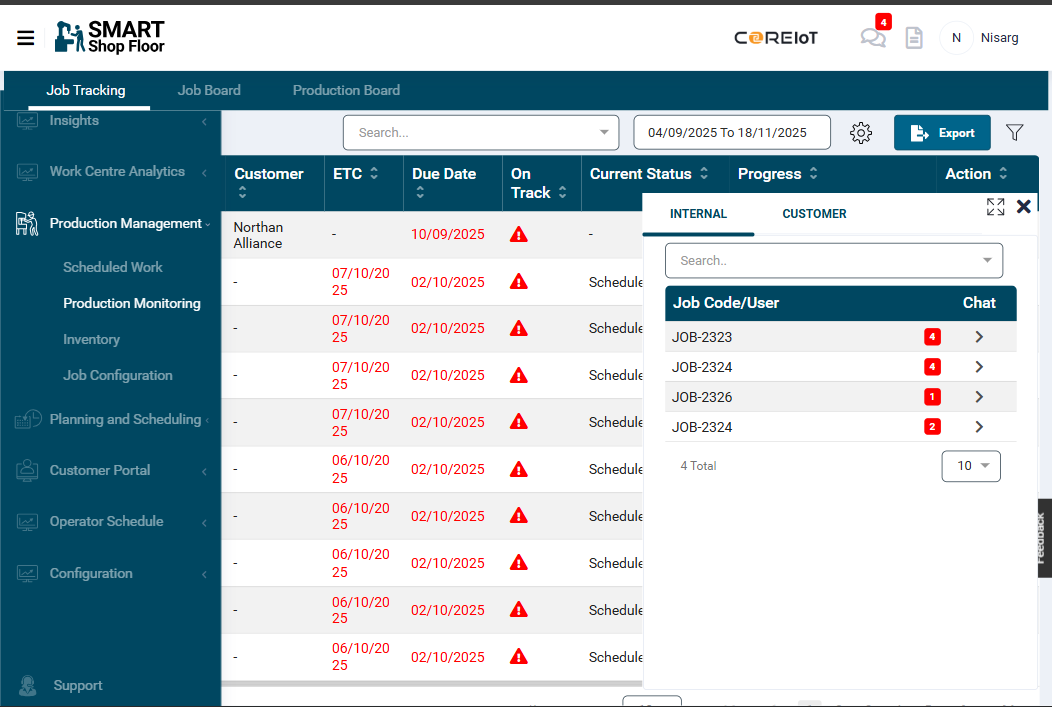Open Scheduled Work in sidebar
Viewport: 1052px width, 707px height.
point(113,267)
